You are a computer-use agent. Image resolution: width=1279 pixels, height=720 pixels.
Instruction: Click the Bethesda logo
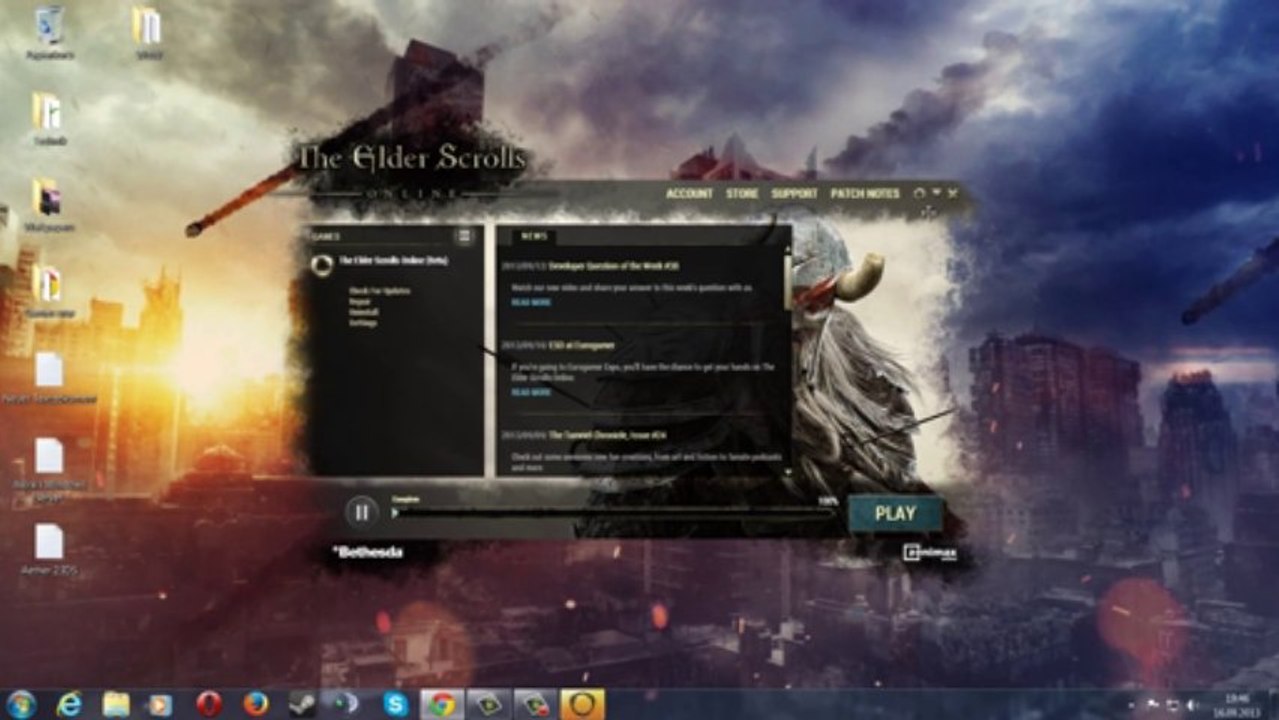(x=368, y=551)
